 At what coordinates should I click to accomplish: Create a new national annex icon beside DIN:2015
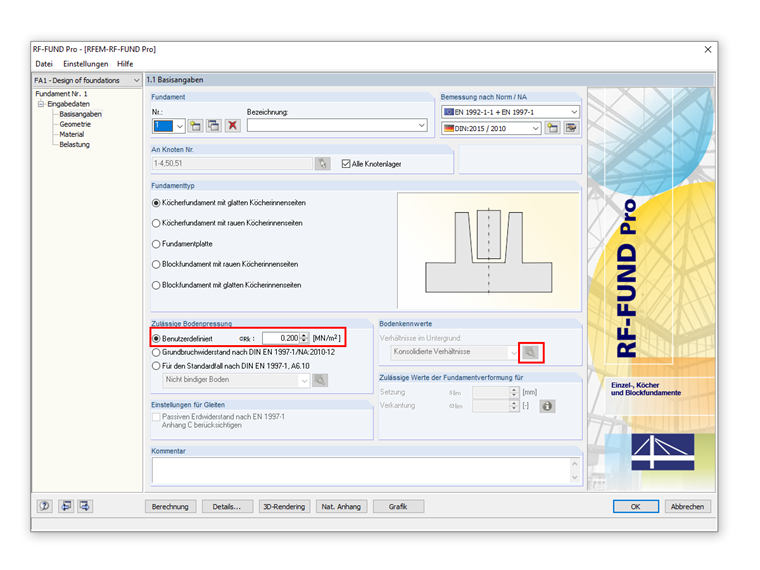click(553, 128)
